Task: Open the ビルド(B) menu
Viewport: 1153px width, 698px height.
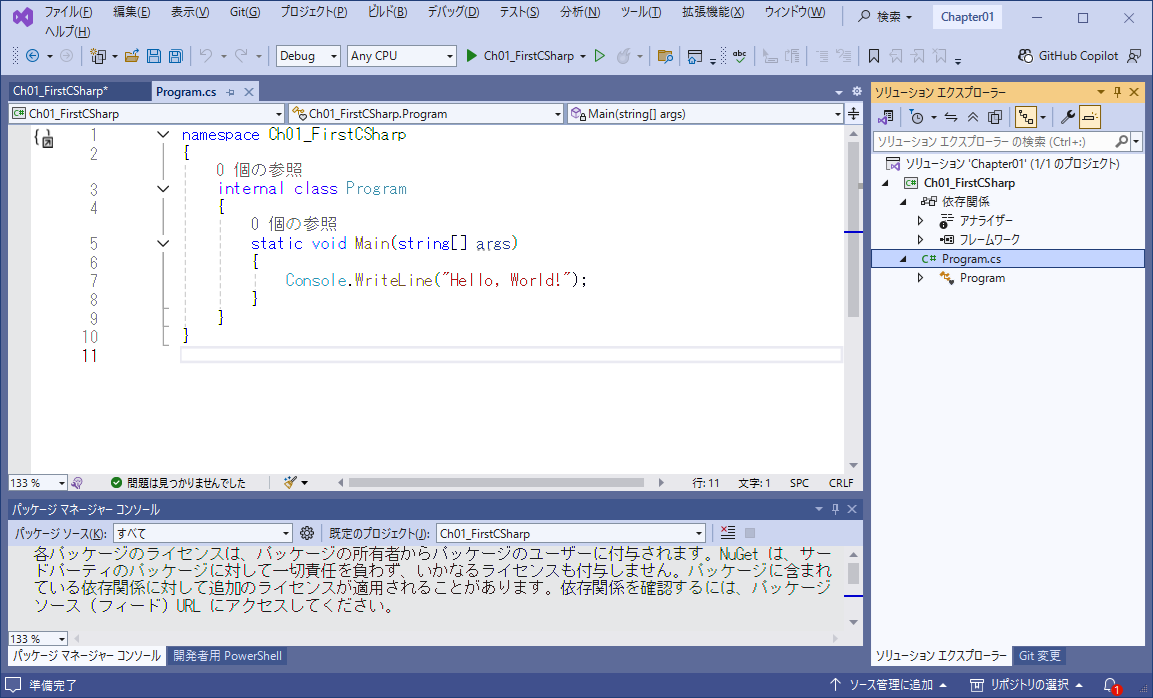Action: tap(388, 12)
